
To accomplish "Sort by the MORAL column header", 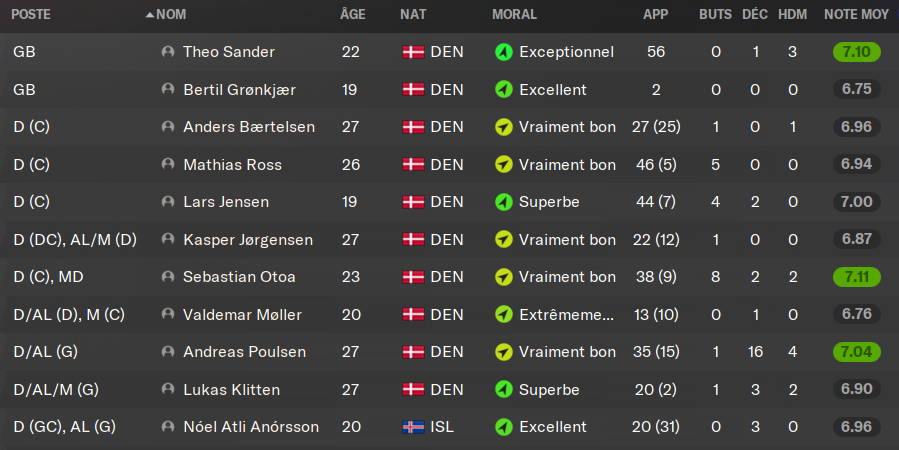I will pyautogui.click(x=514, y=15).
